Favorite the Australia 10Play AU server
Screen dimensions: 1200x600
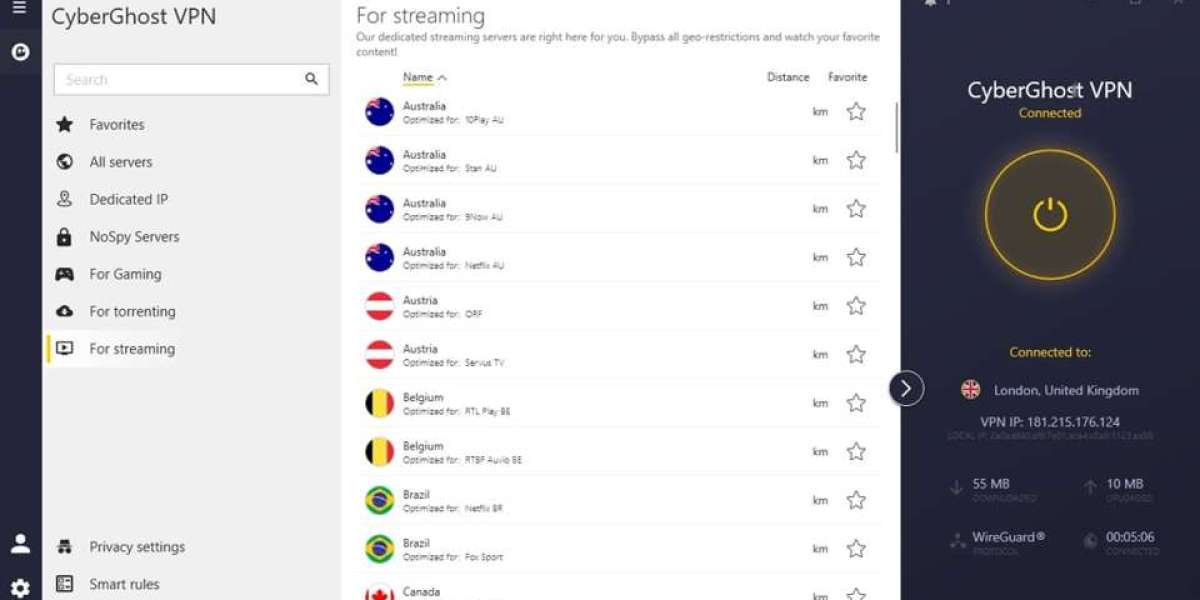pos(856,112)
